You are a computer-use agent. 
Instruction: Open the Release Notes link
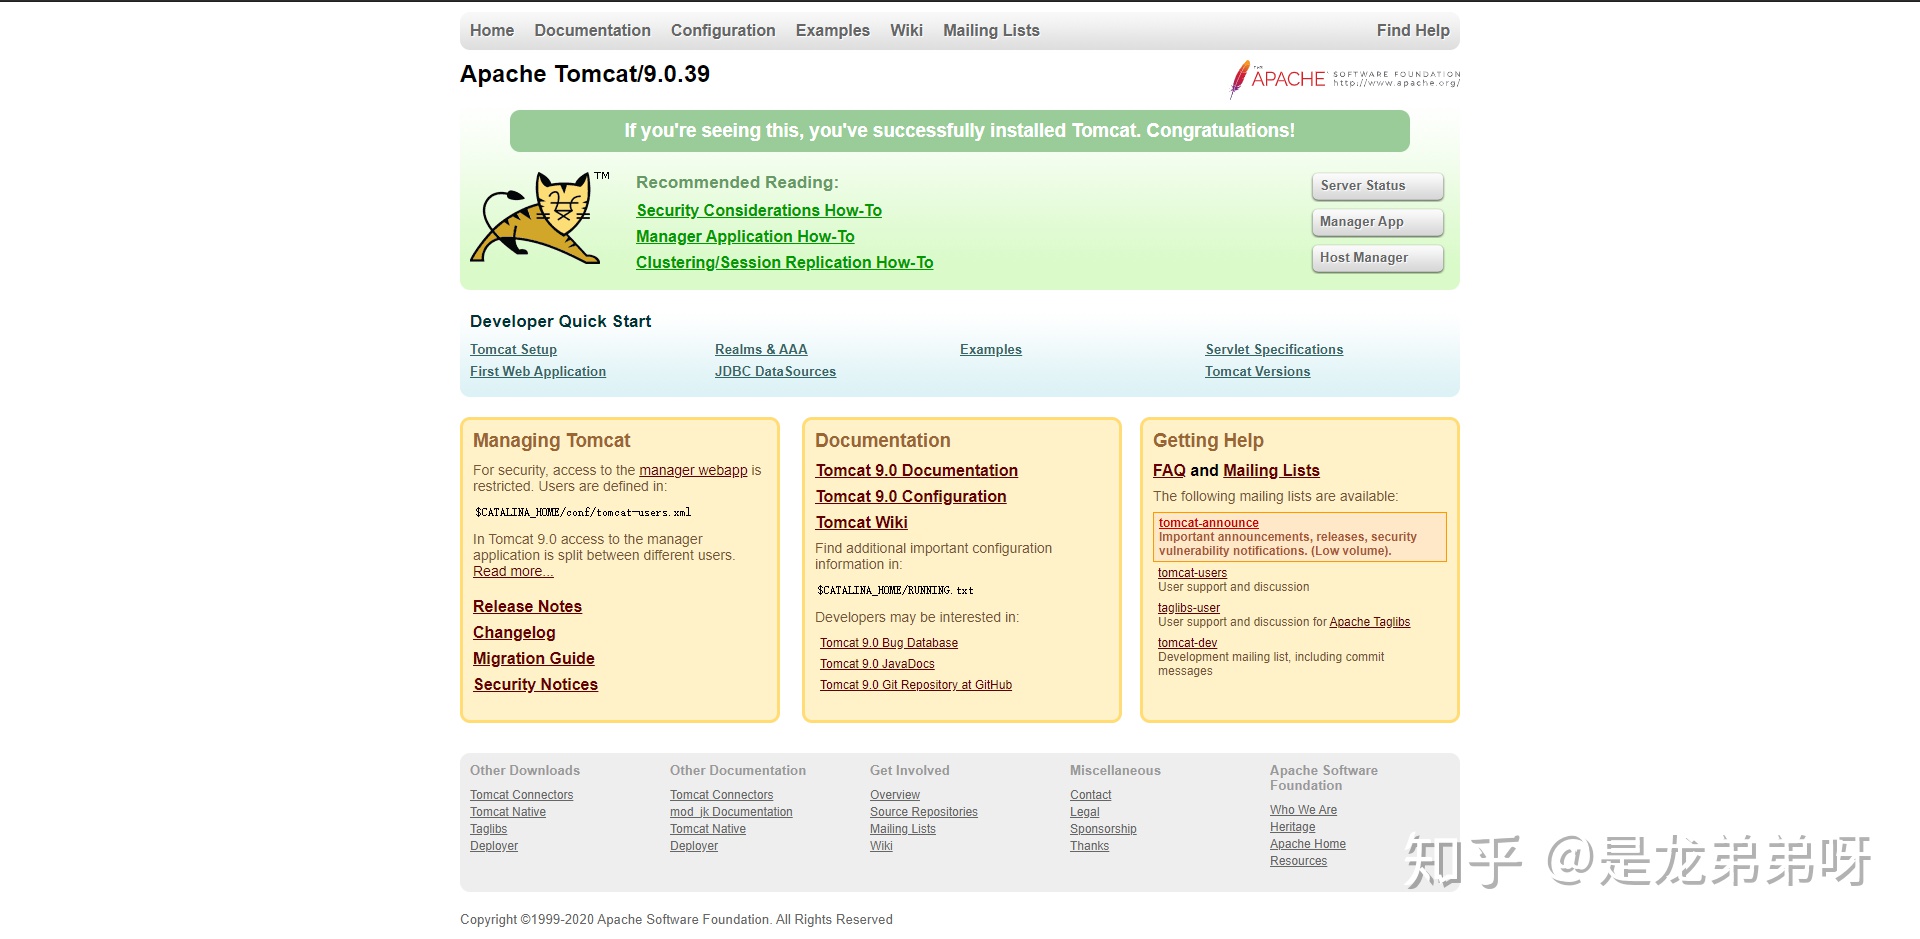527,607
